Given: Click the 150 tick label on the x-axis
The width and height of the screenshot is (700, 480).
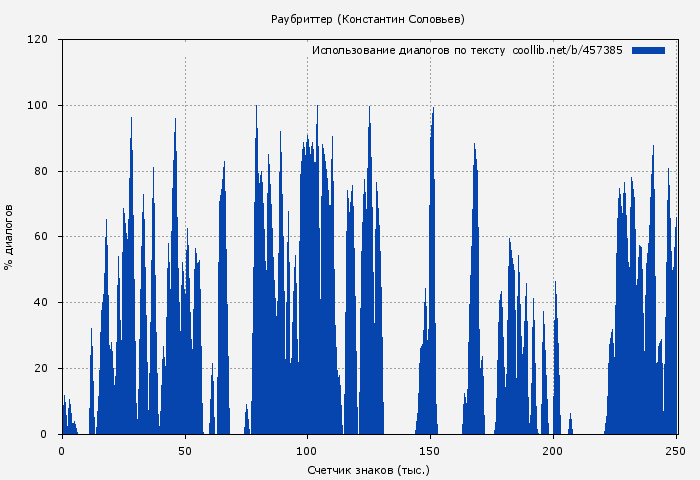Looking at the screenshot, I should pos(431,451).
